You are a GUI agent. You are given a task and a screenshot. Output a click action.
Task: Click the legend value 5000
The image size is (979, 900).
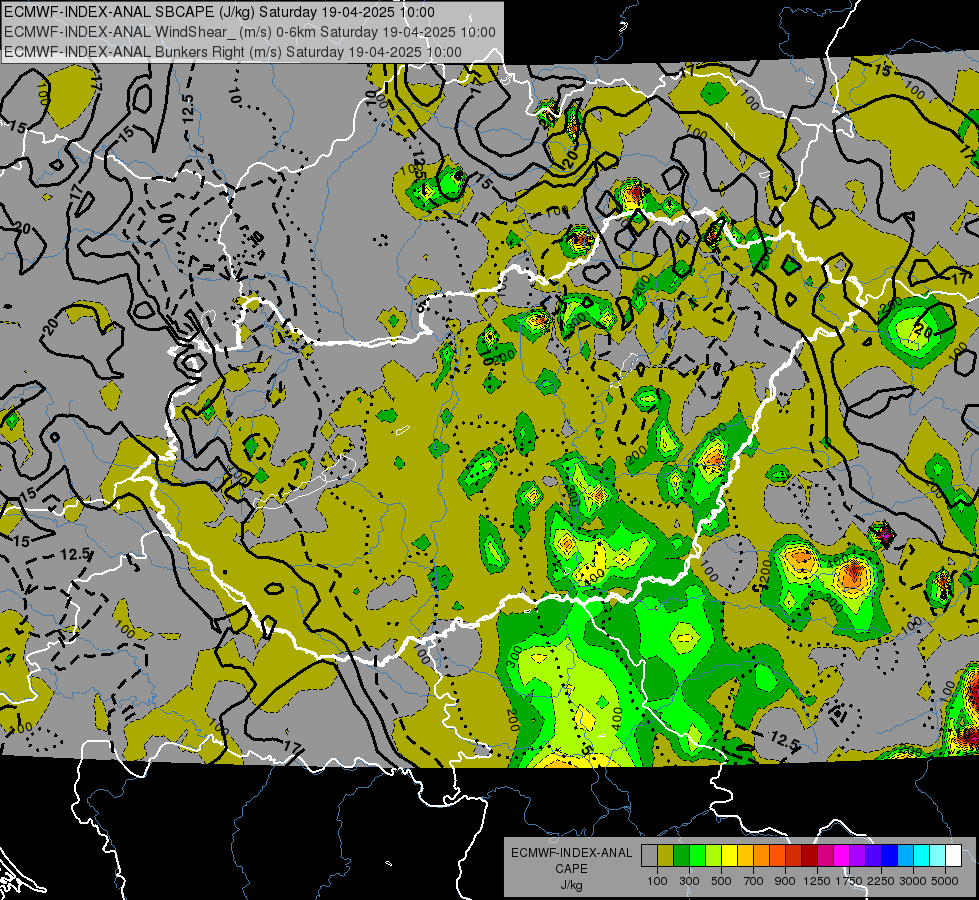coord(945,881)
